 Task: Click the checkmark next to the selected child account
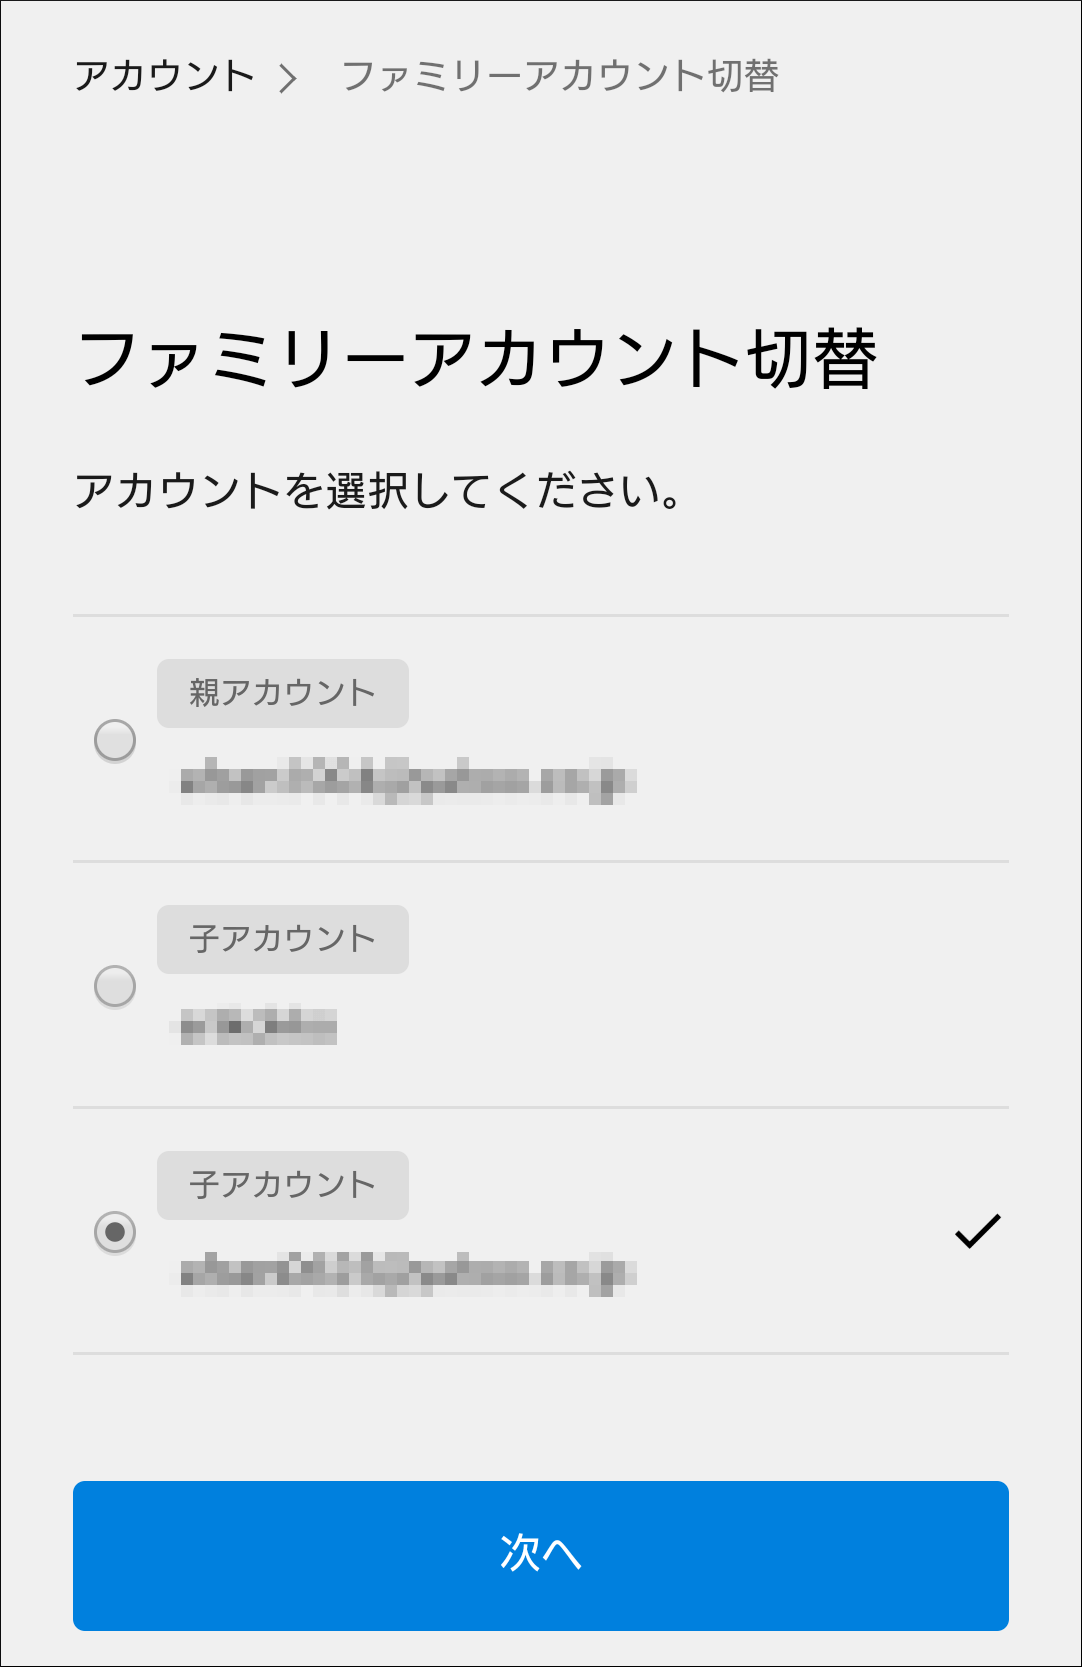click(977, 1232)
